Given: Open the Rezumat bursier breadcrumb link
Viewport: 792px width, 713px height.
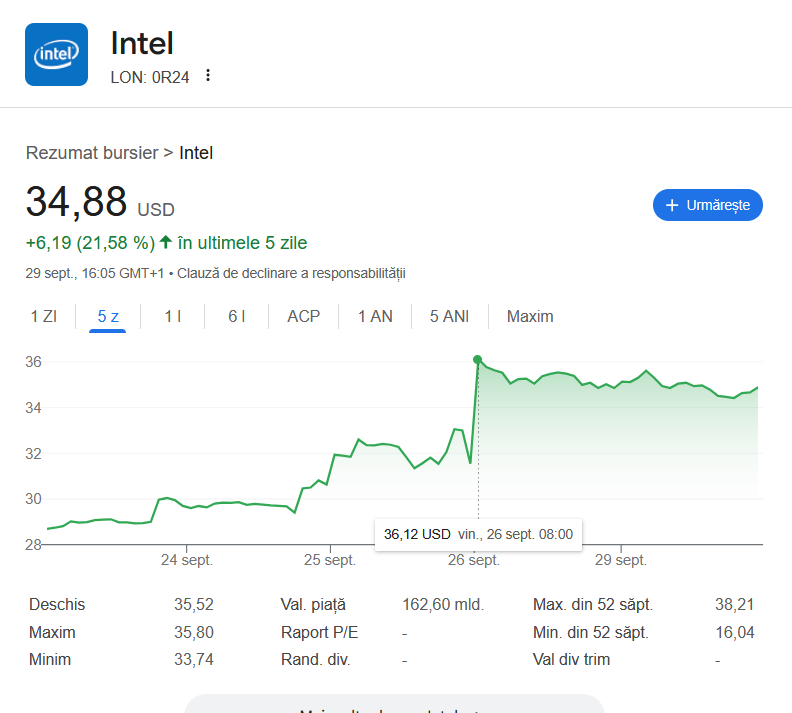Looking at the screenshot, I should coord(92,153).
